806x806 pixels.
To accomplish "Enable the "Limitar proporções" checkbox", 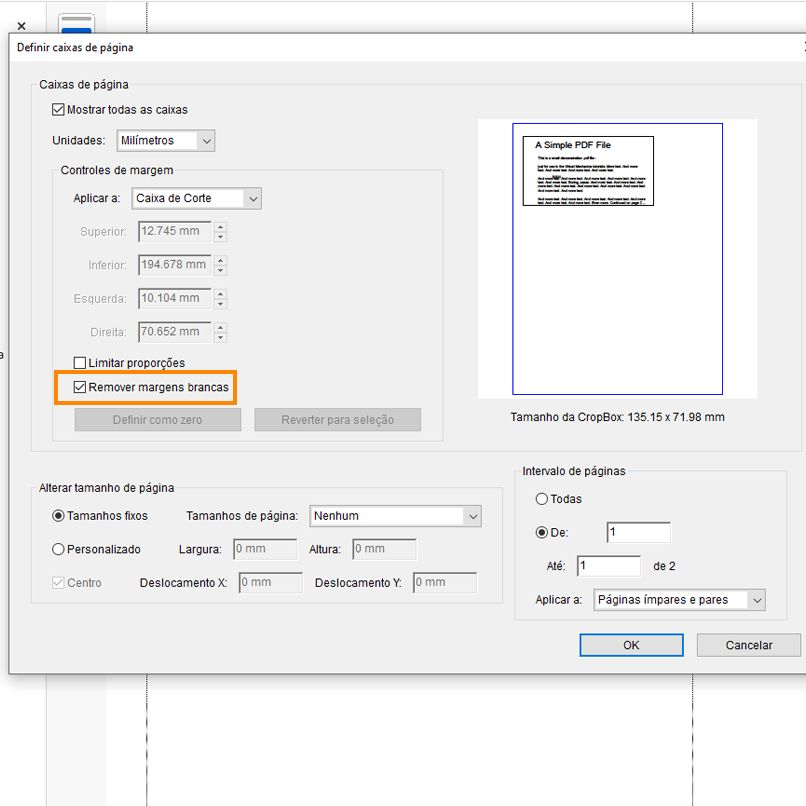I will pos(77,362).
